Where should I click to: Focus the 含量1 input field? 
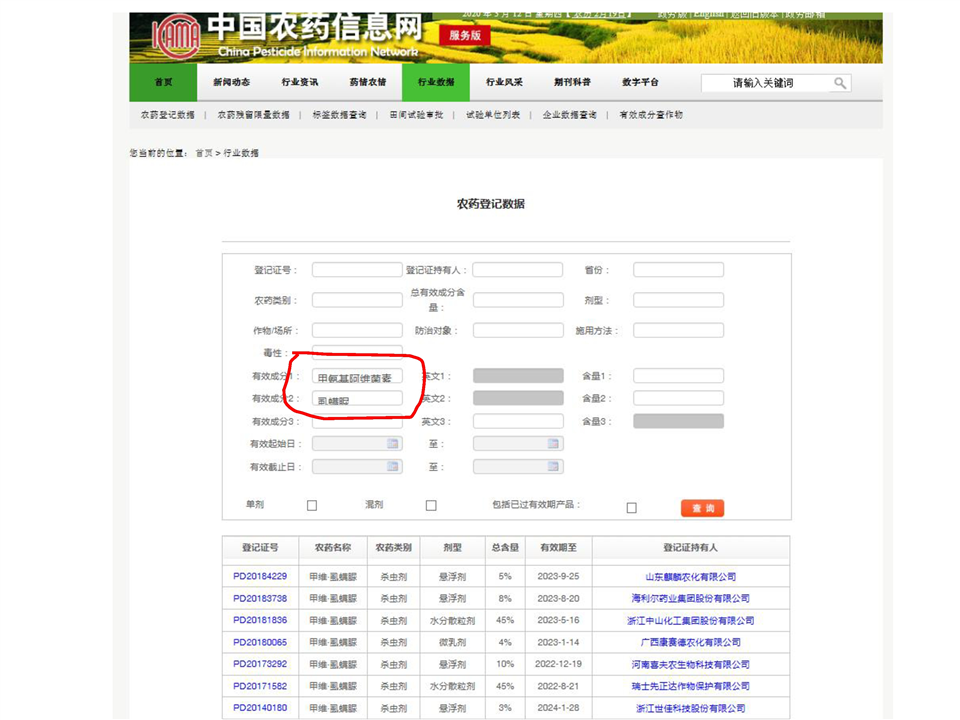point(678,376)
